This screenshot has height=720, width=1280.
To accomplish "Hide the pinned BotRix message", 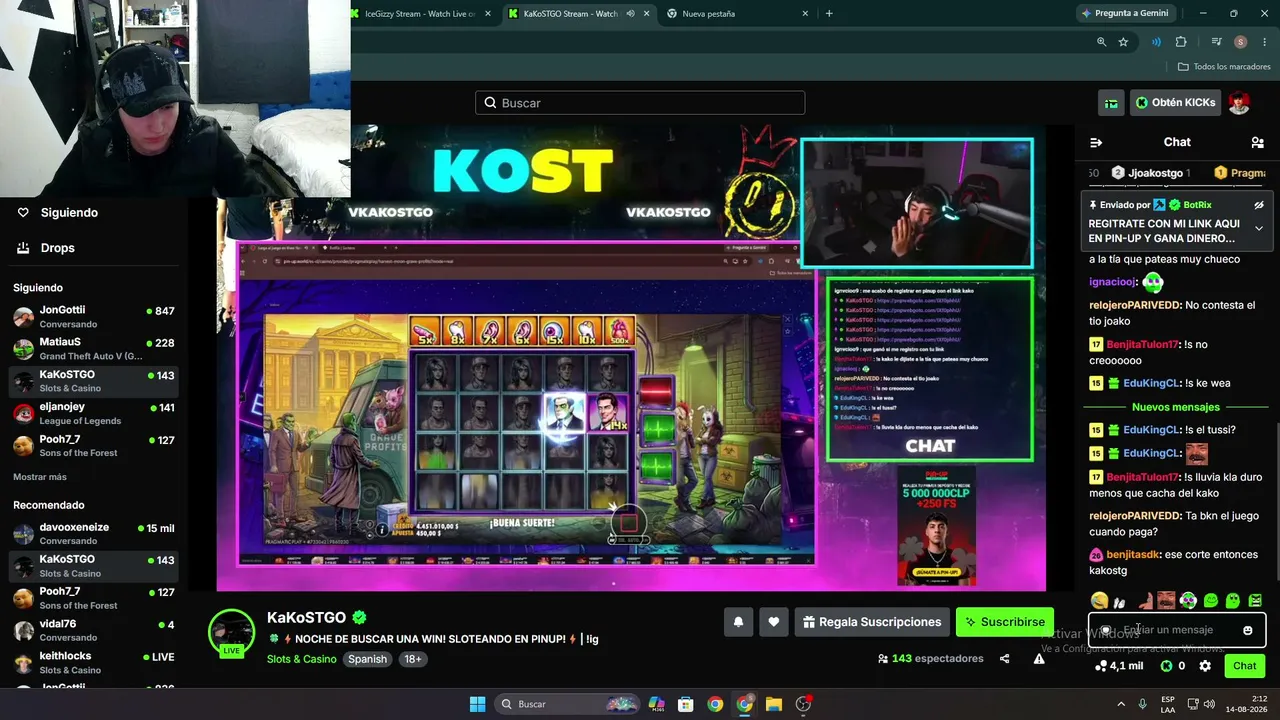I will tap(1259, 205).
